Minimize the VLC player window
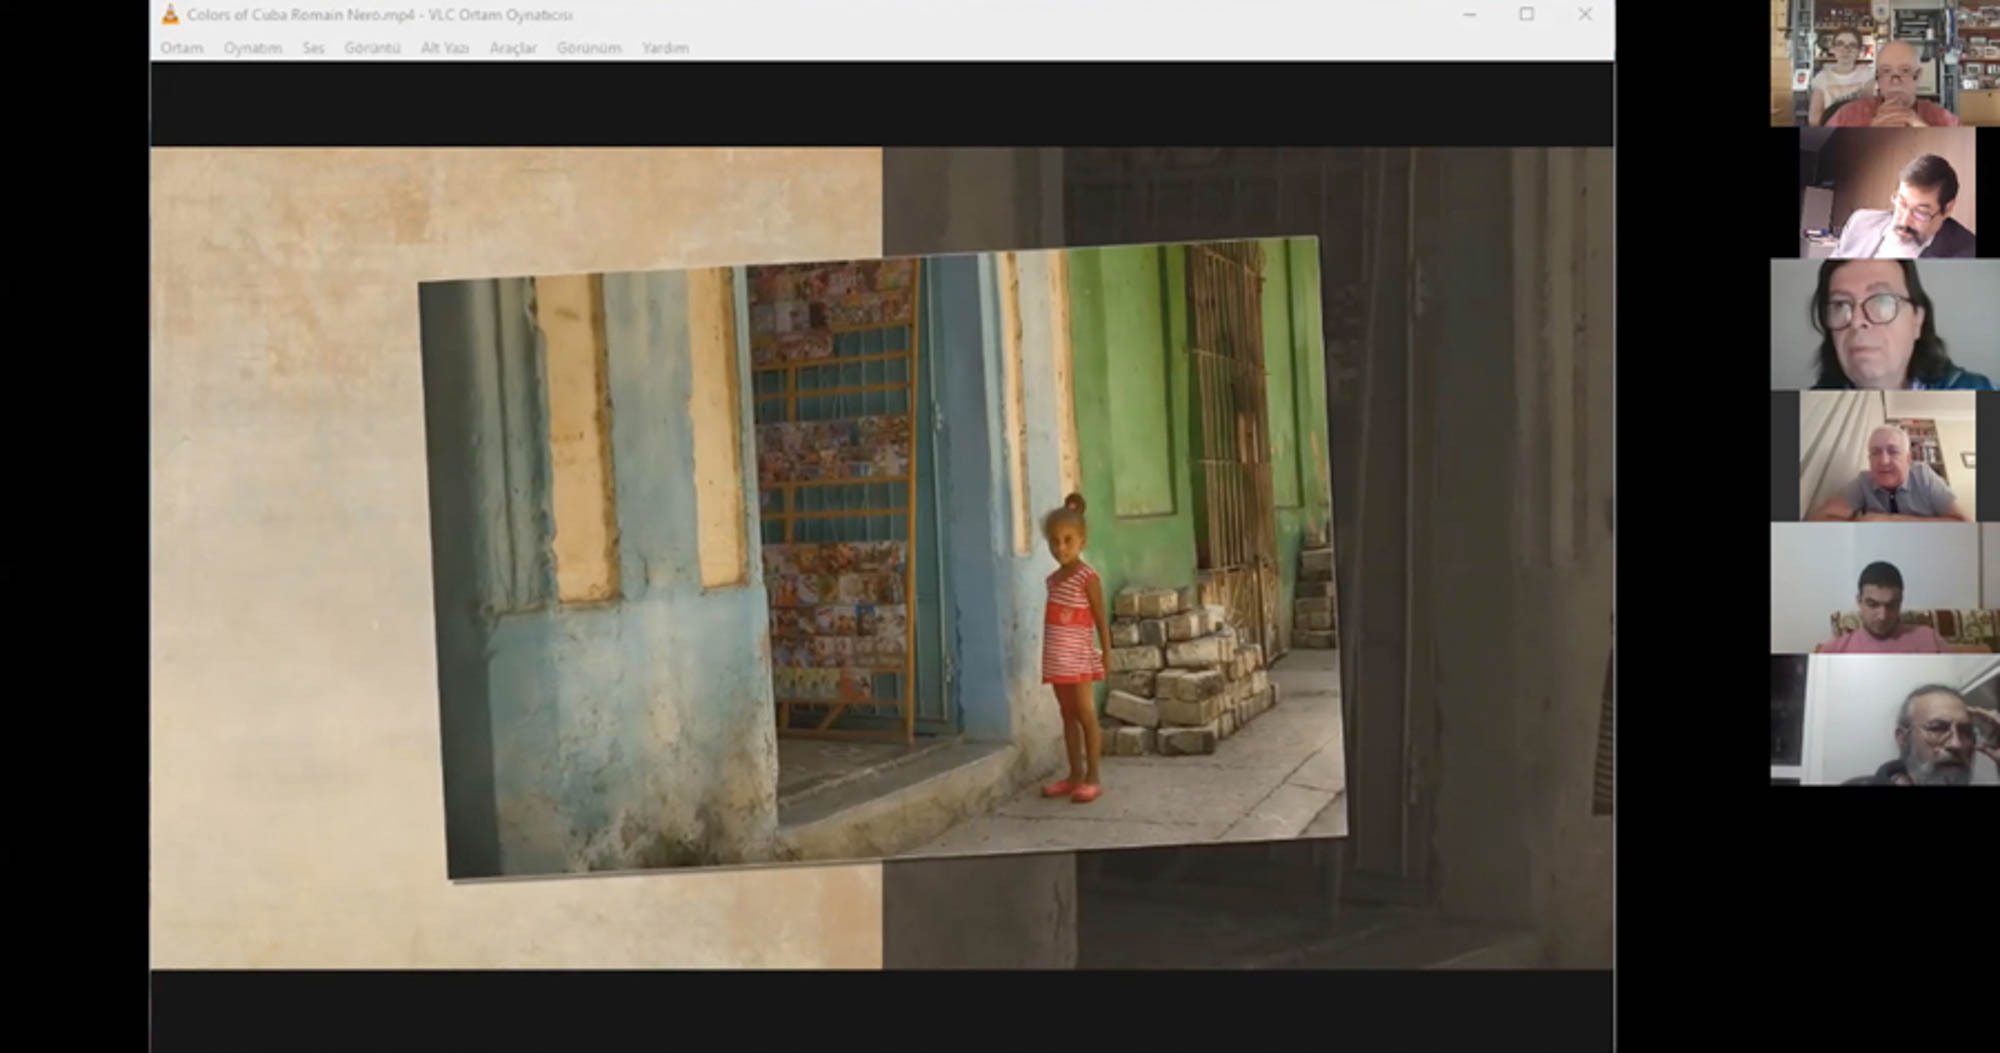Image resolution: width=2000 pixels, height=1053 pixels. coord(1469,14)
